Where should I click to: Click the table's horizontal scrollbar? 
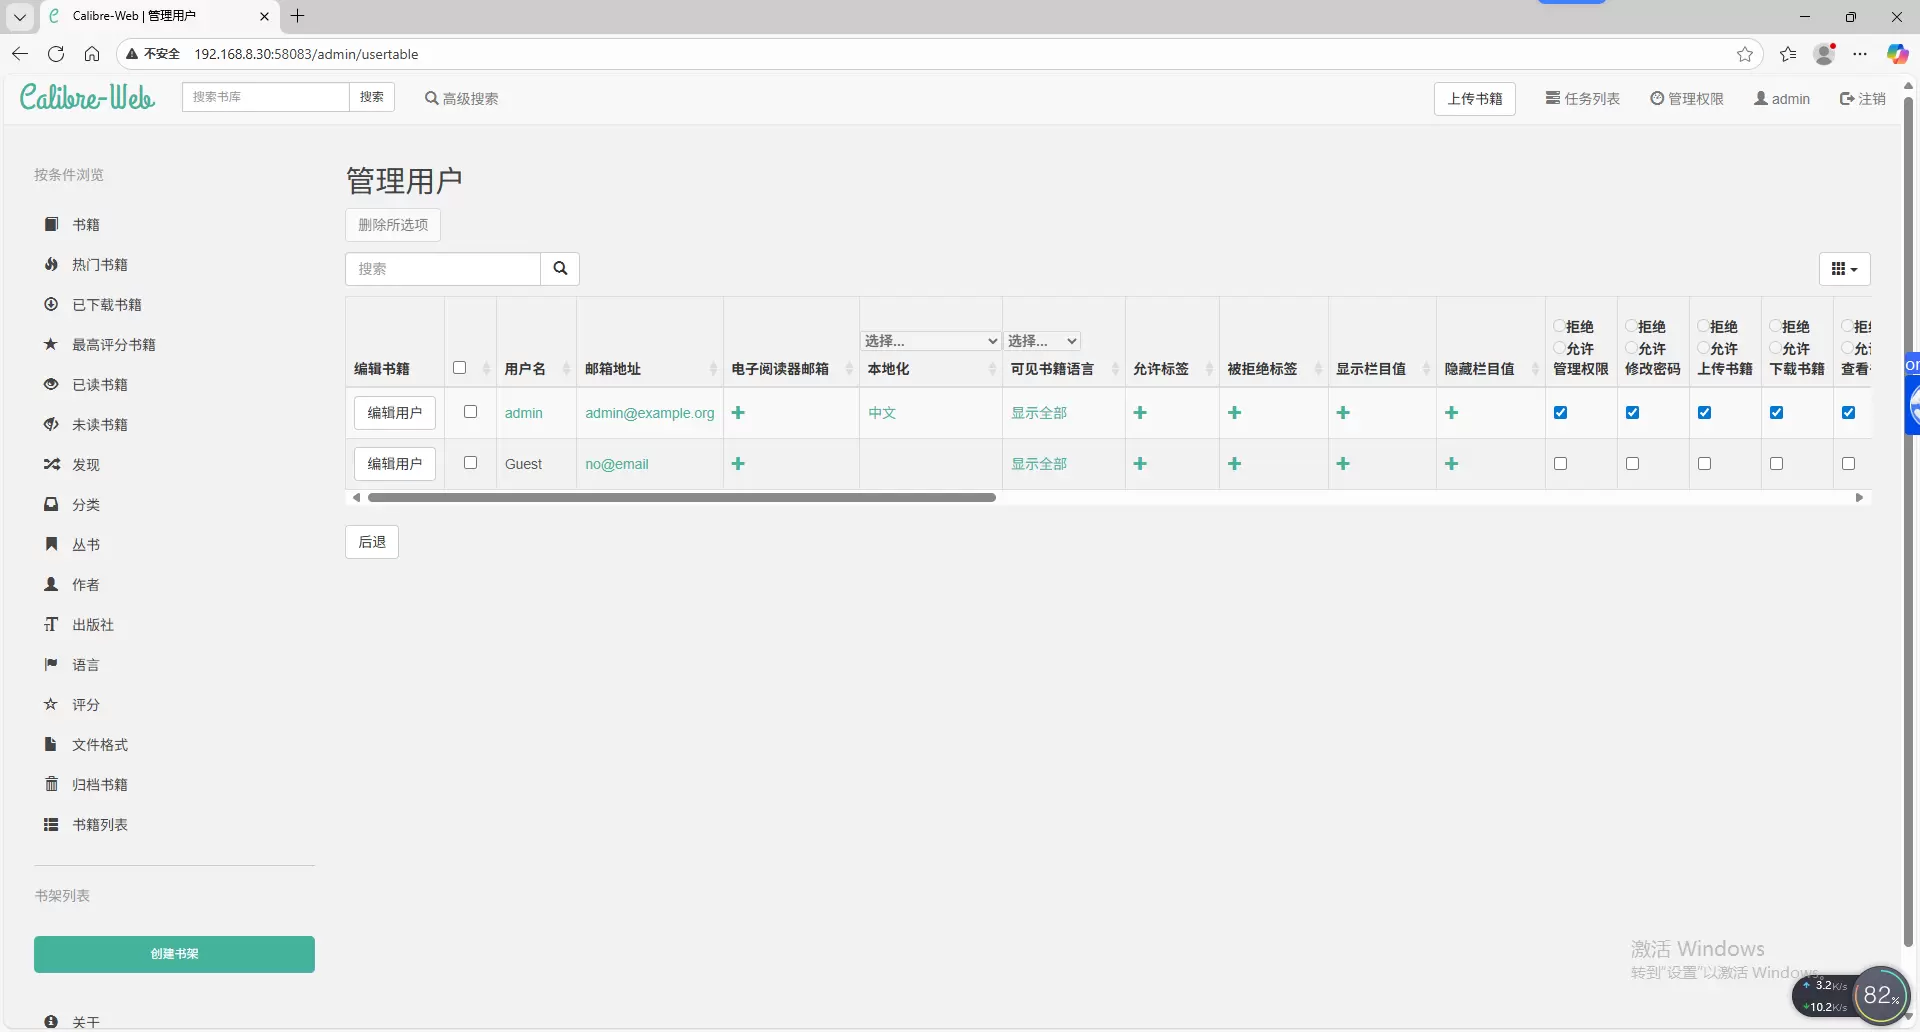tap(681, 497)
